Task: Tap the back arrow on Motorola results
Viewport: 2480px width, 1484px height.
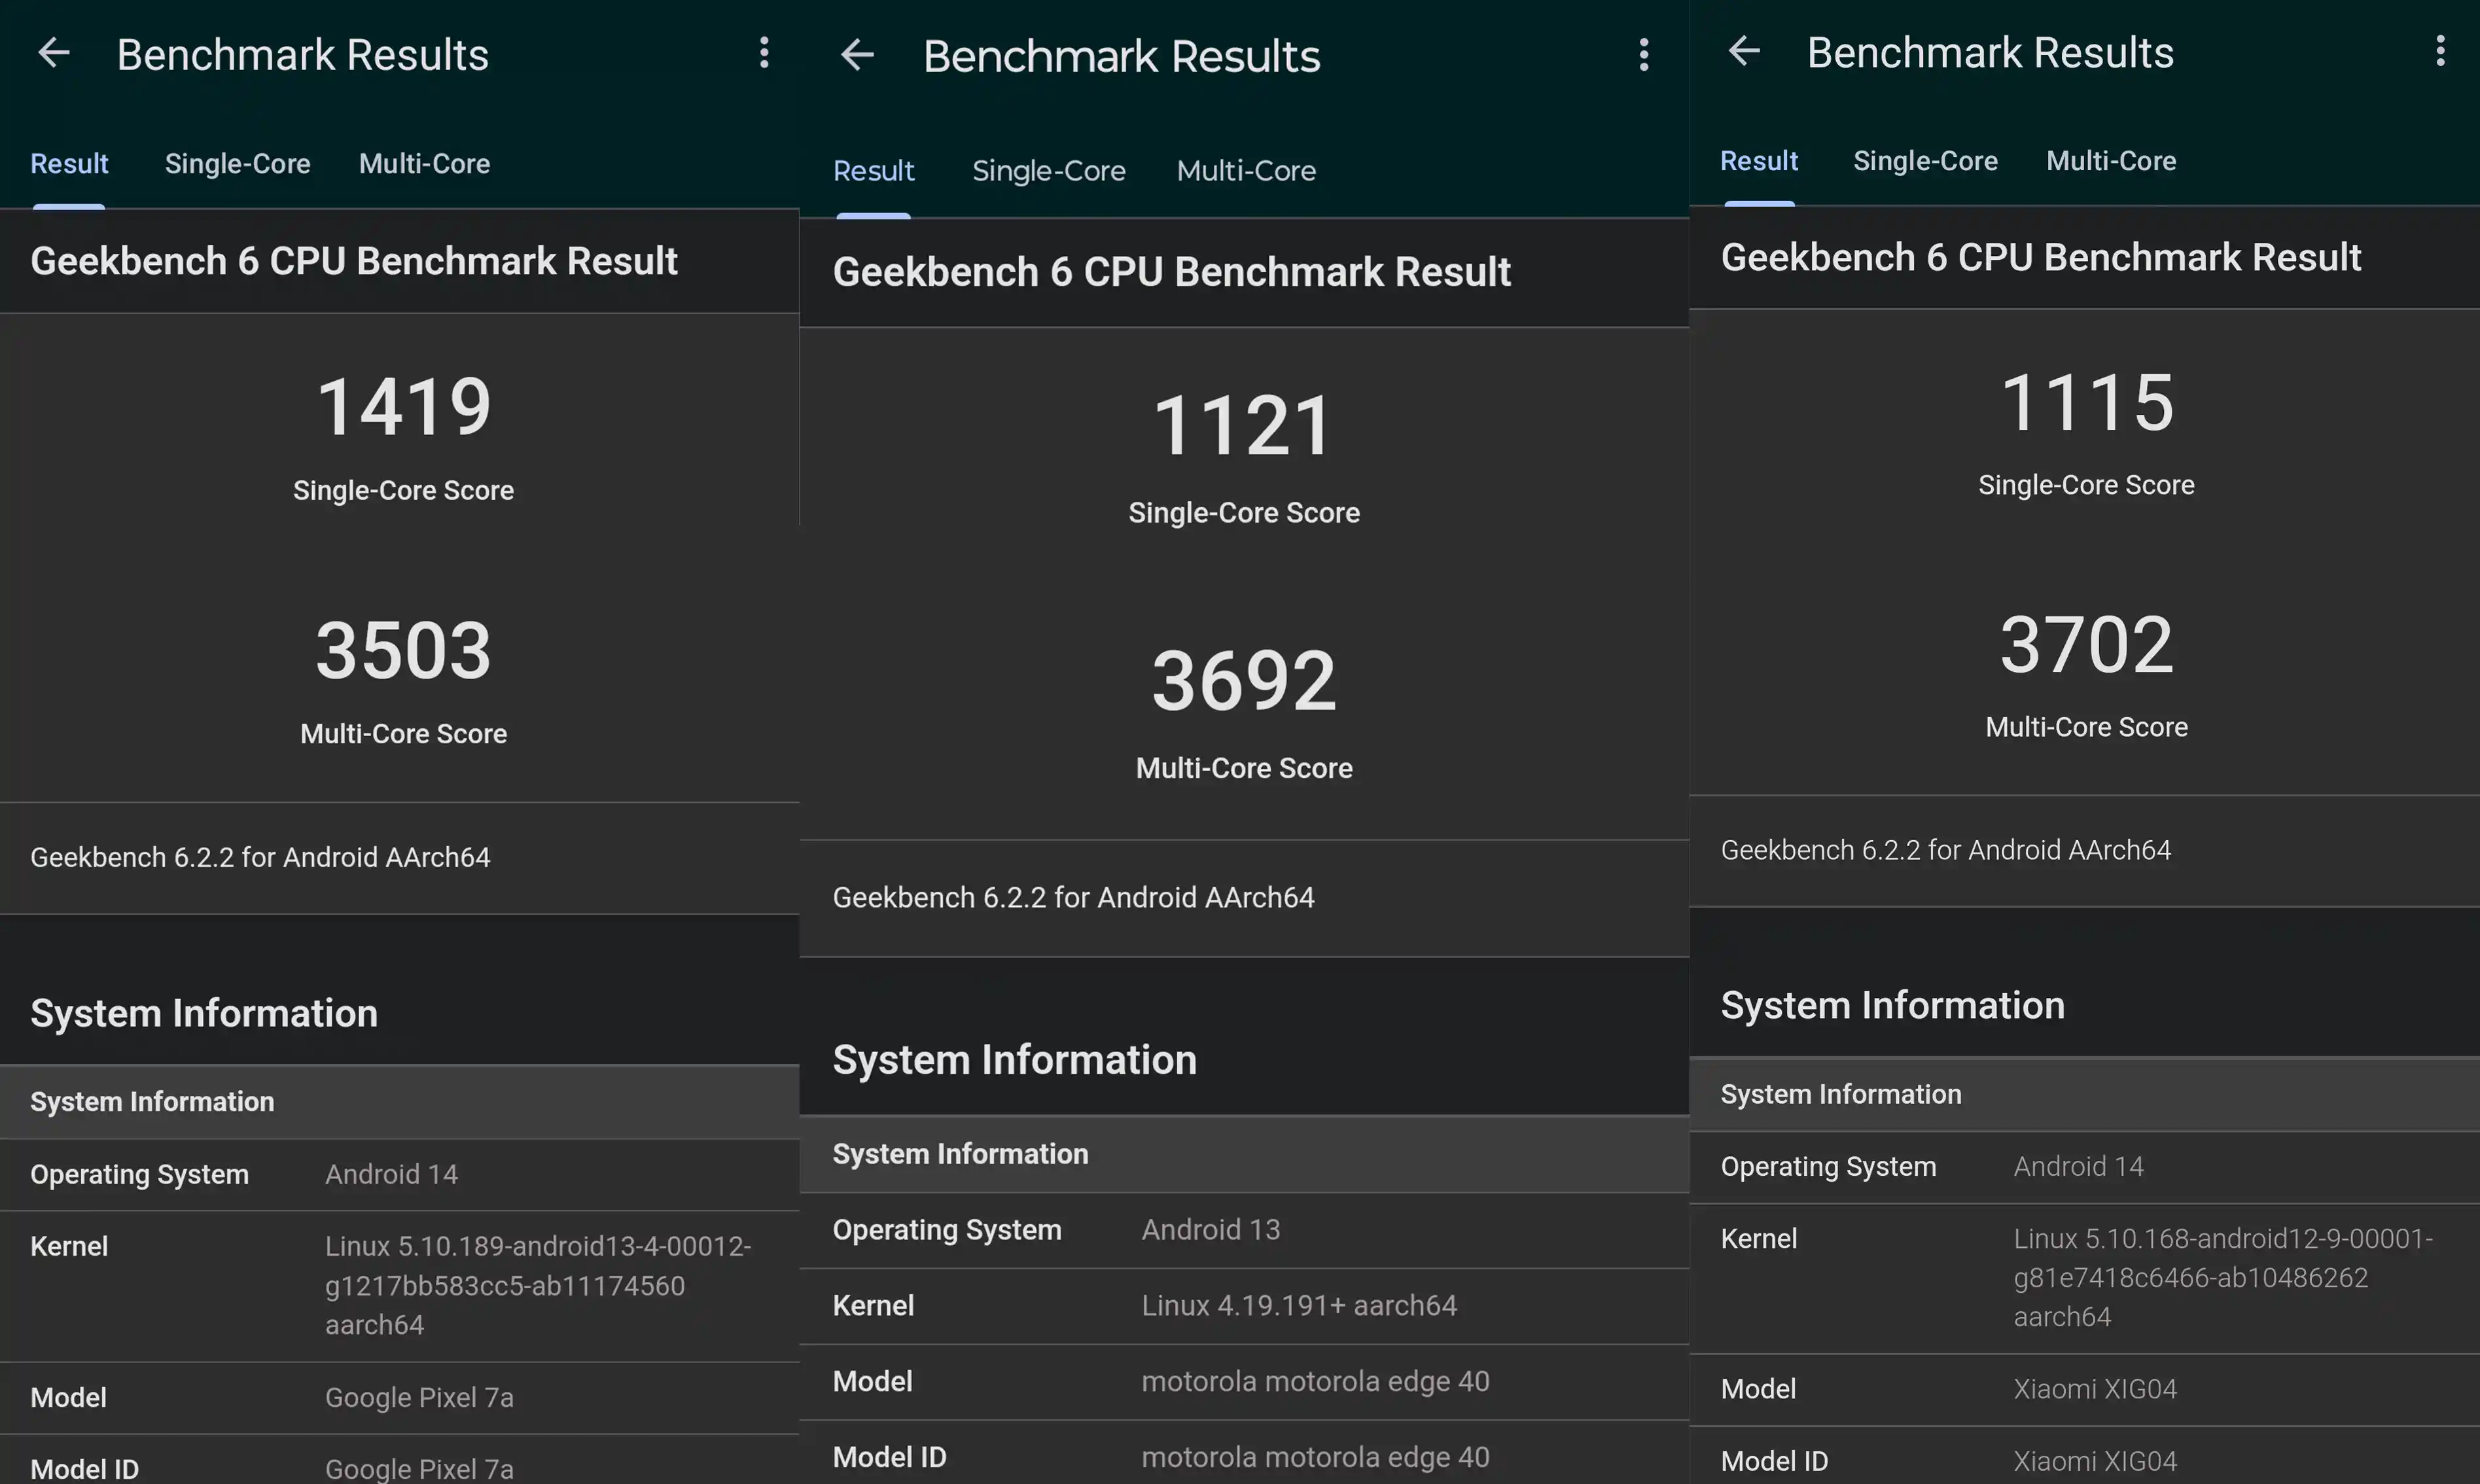Action: 858,55
